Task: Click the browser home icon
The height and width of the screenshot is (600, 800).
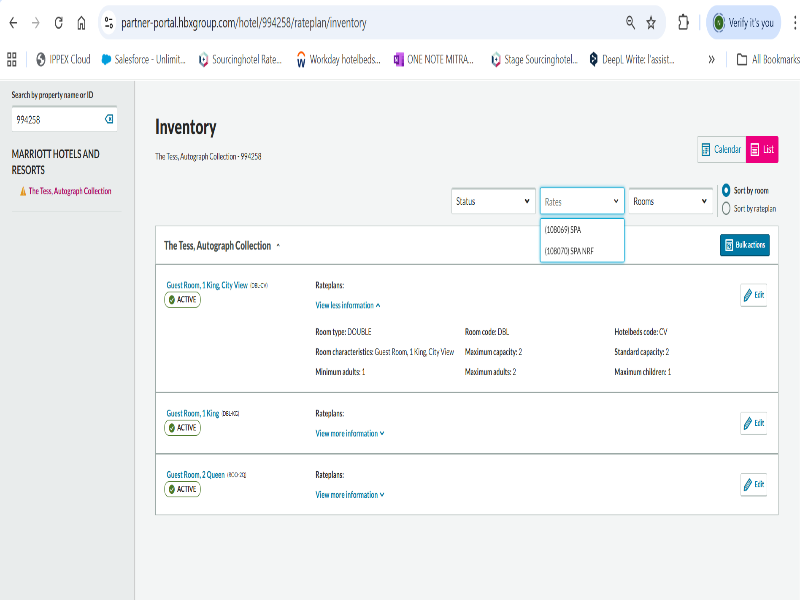Action: [82, 22]
